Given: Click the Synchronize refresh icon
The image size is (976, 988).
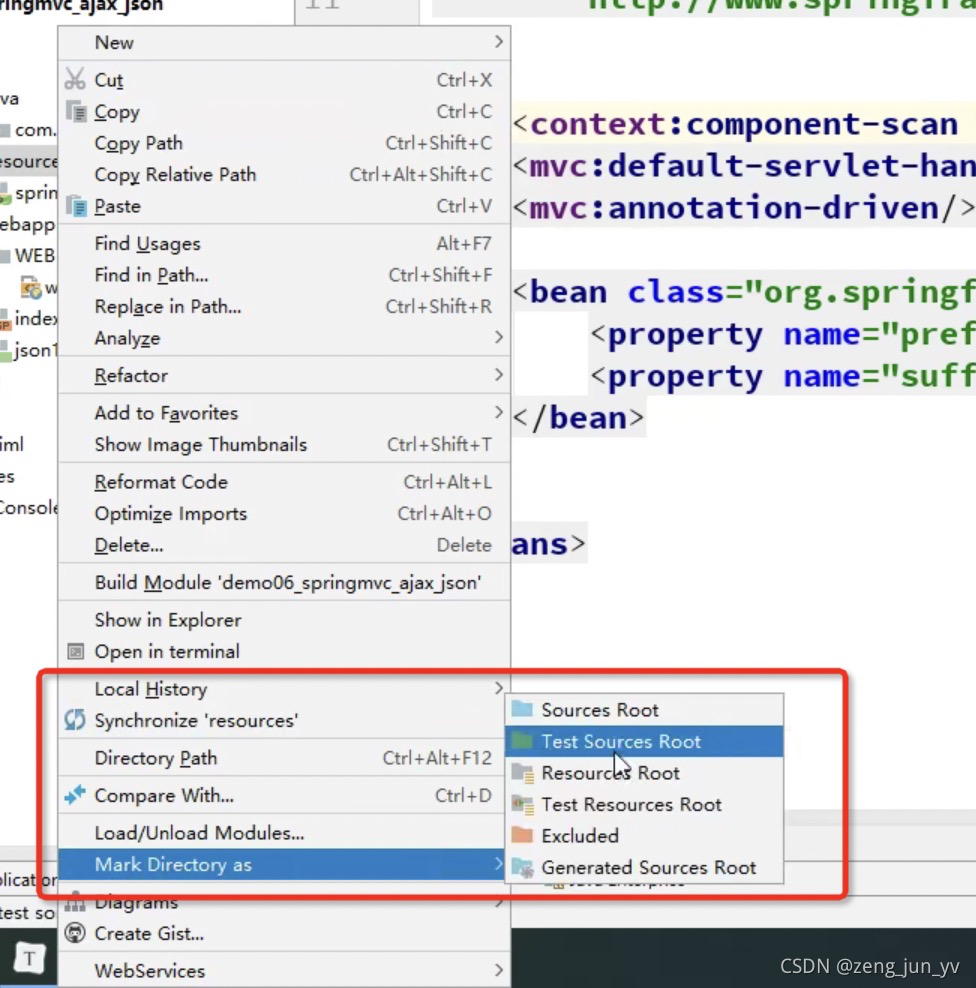Looking at the screenshot, I should coord(75,720).
